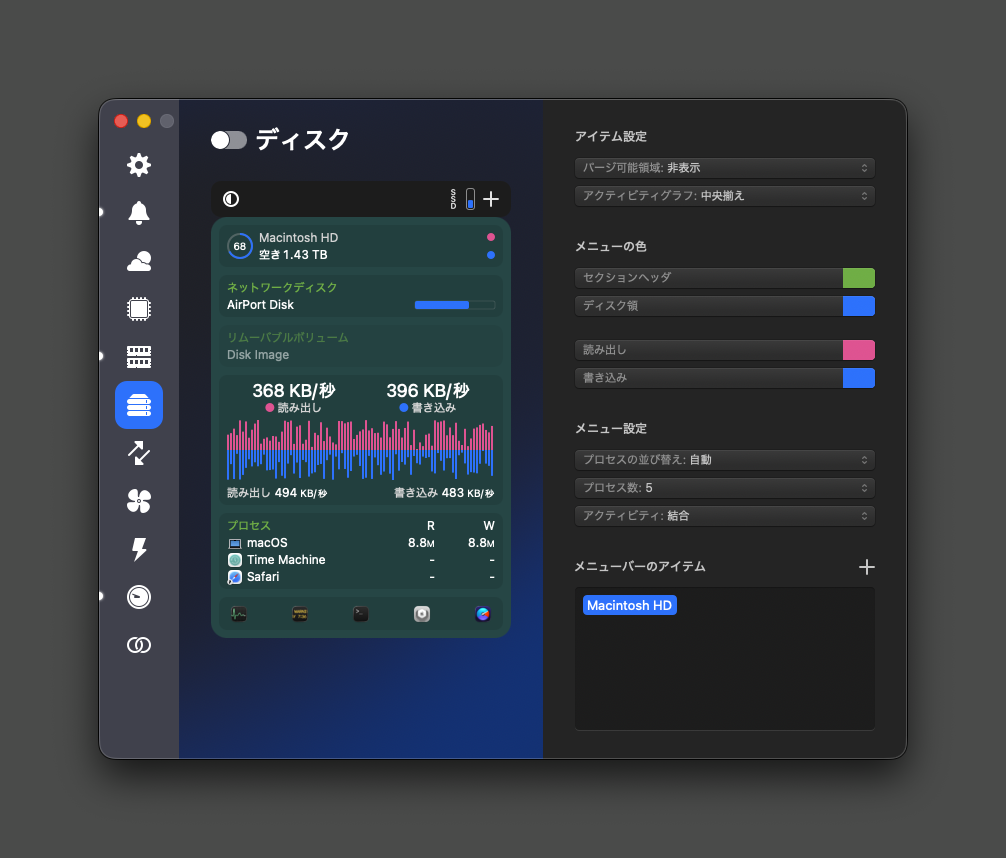The width and height of the screenshot is (1006, 858).
Task: Select the Memory section in sidebar
Action: pos(139,357)
